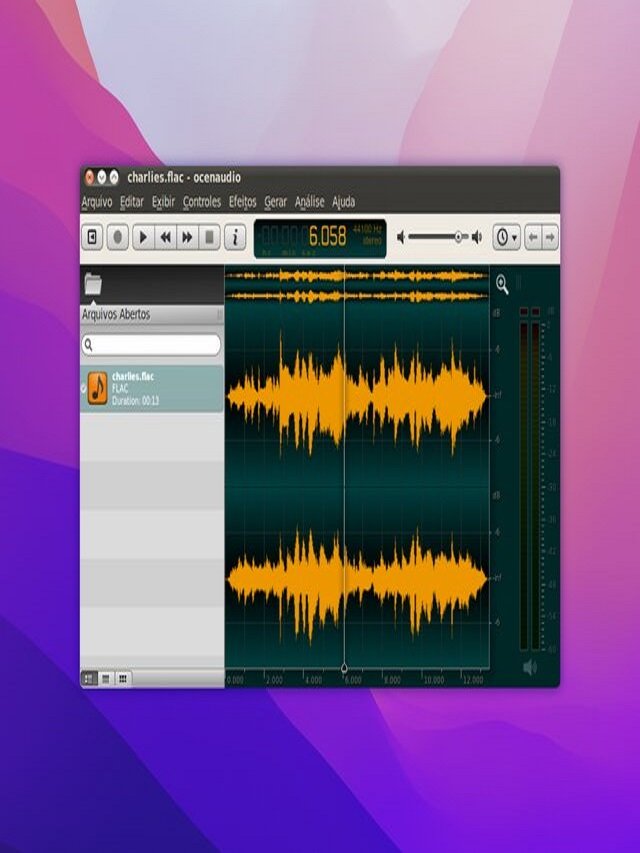Click the folder icon above Arquivos Abertos
This screenshot has width=640, height=853.
(x=93, y=284)
